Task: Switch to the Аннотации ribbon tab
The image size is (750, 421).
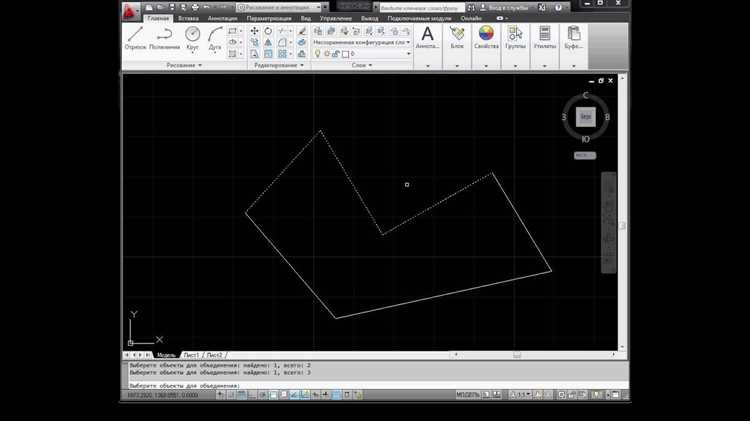Action: pos(222,18)
